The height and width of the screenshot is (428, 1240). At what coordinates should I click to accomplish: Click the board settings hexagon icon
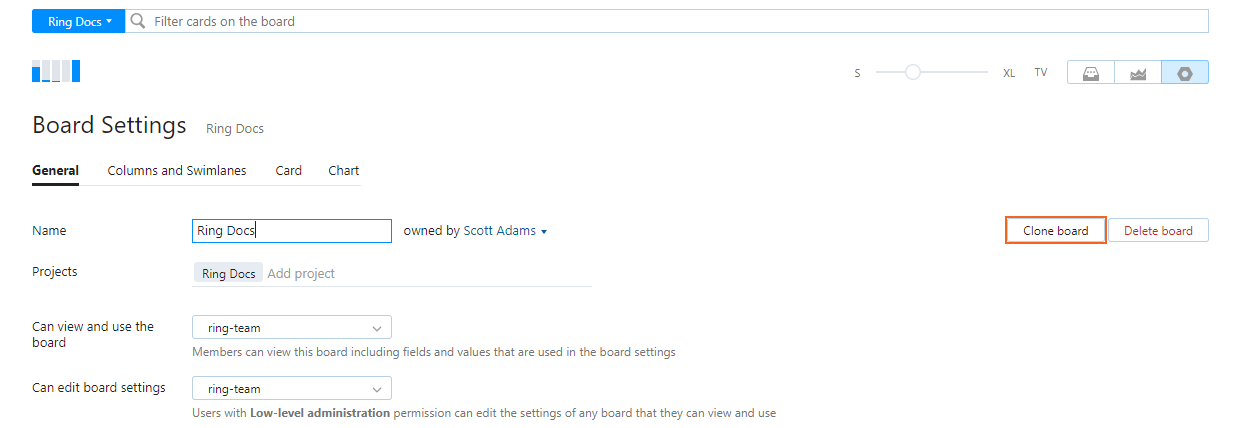click(x=1185, y=73)
